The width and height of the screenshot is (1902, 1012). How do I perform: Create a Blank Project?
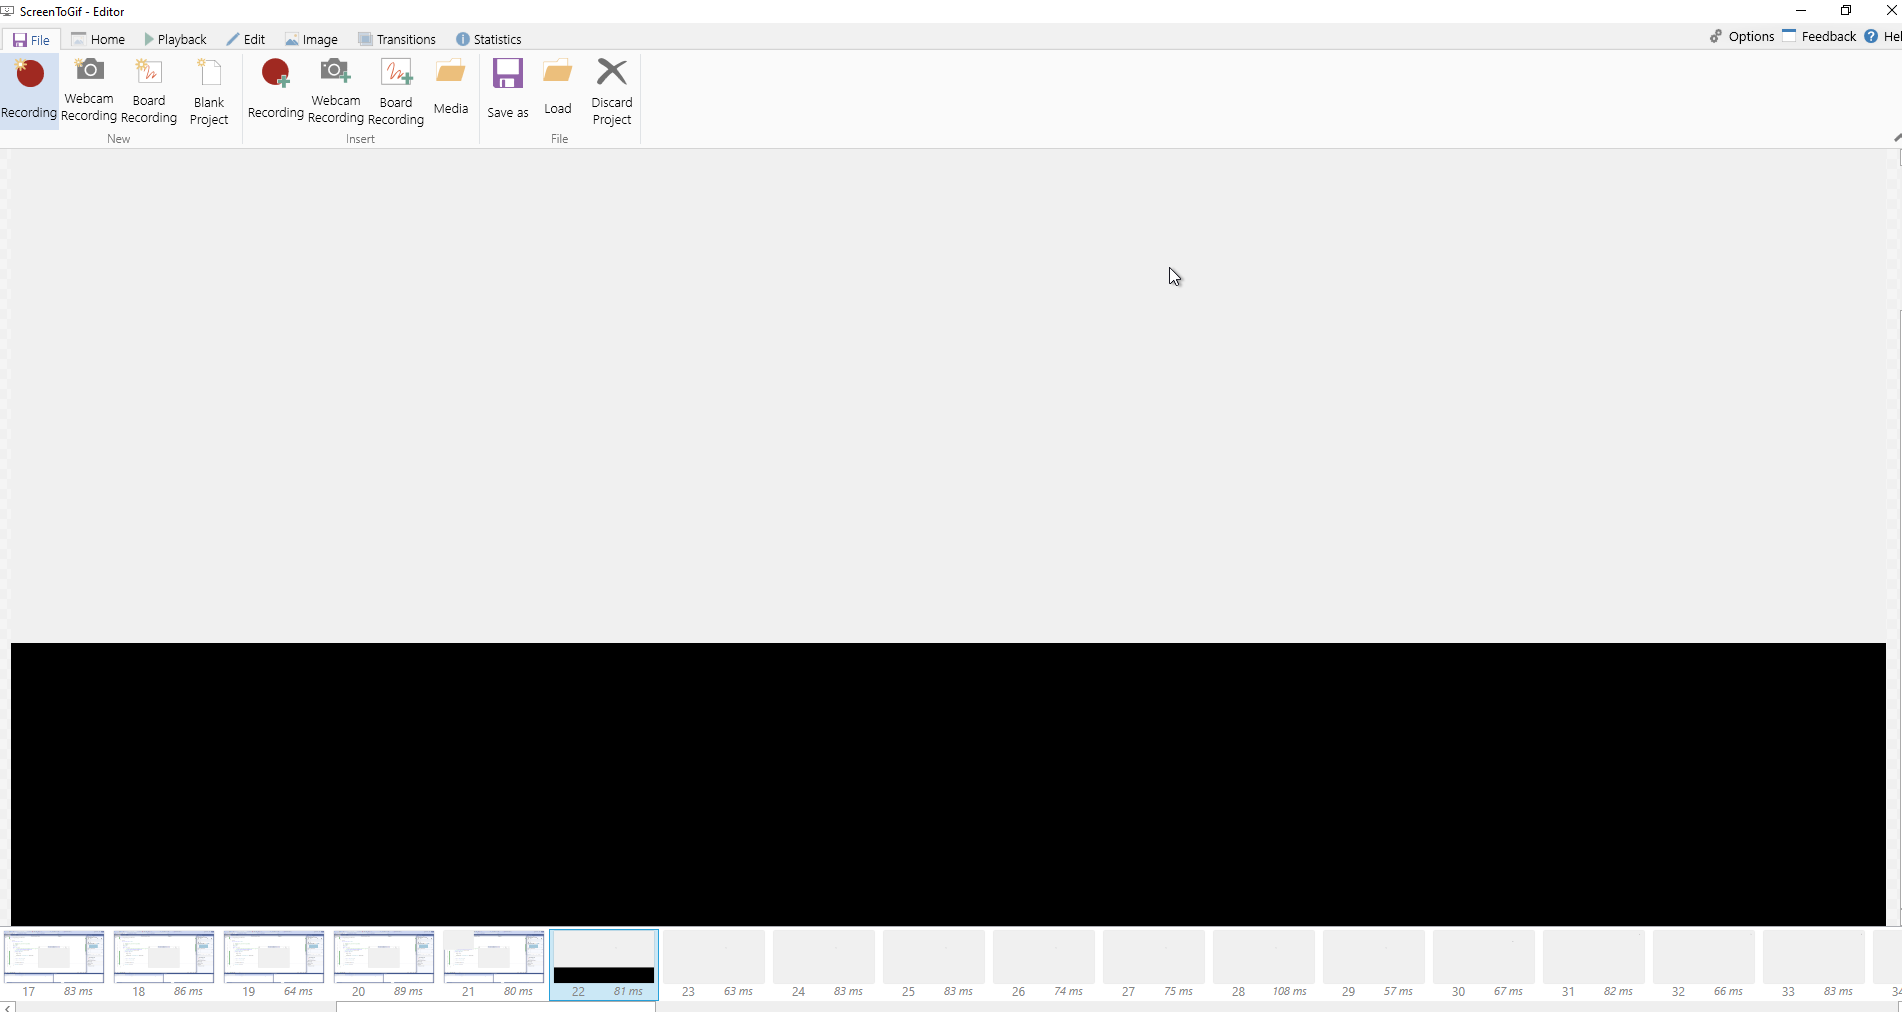(x=208, y=88)
